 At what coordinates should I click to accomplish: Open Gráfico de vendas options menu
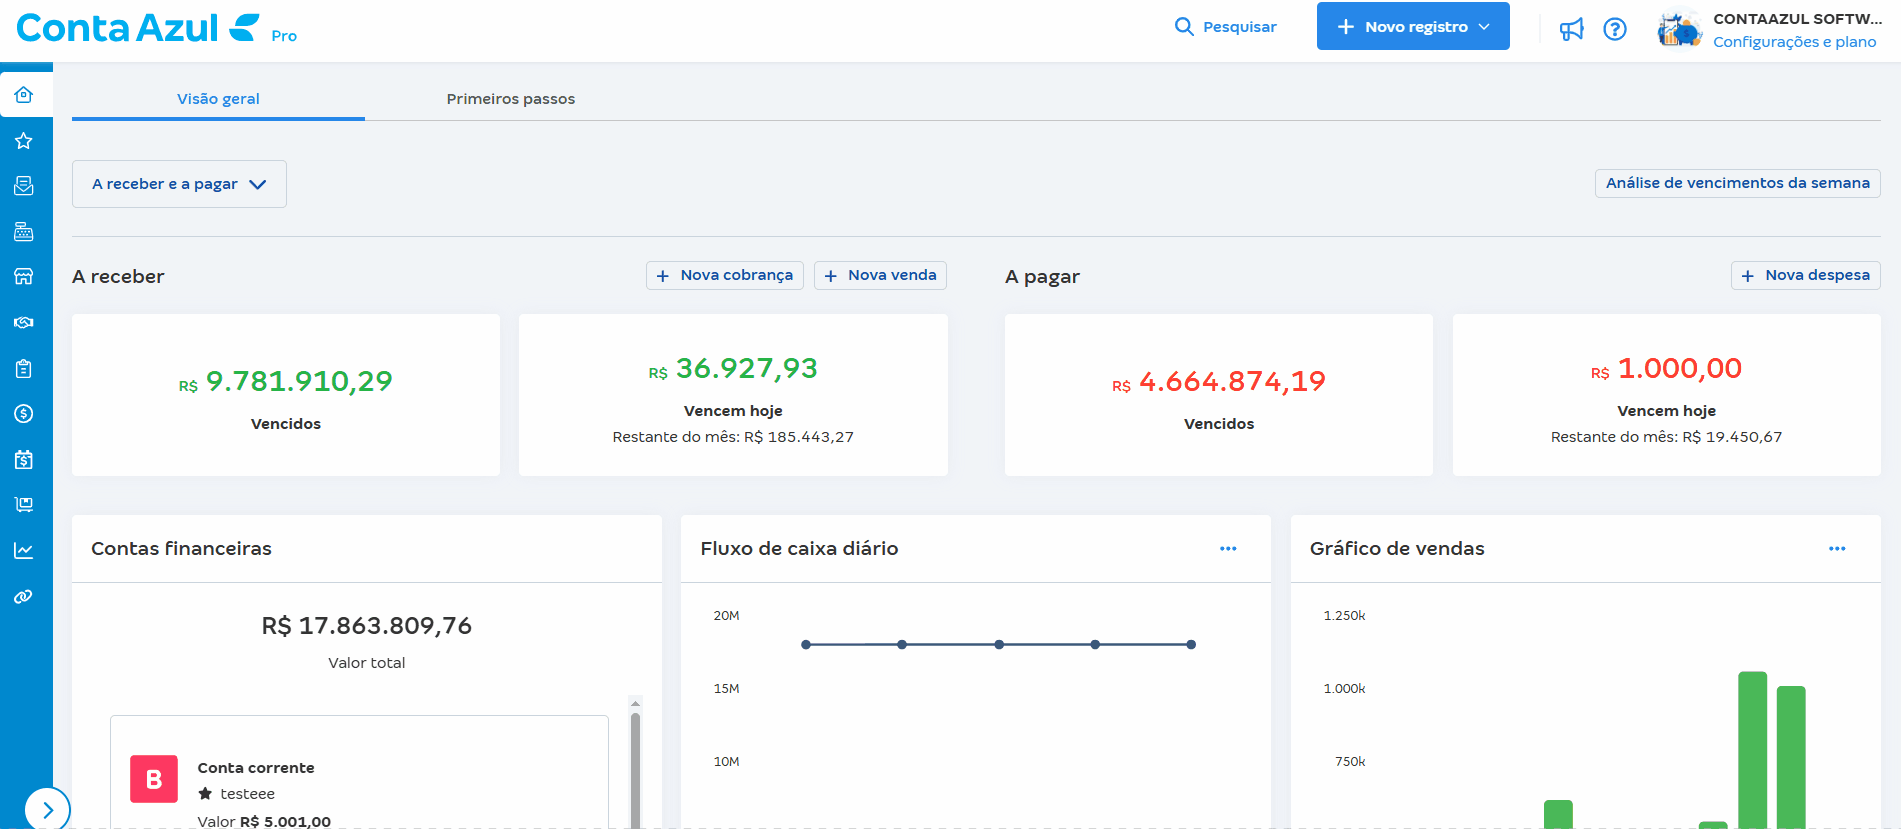(1836, 549)
